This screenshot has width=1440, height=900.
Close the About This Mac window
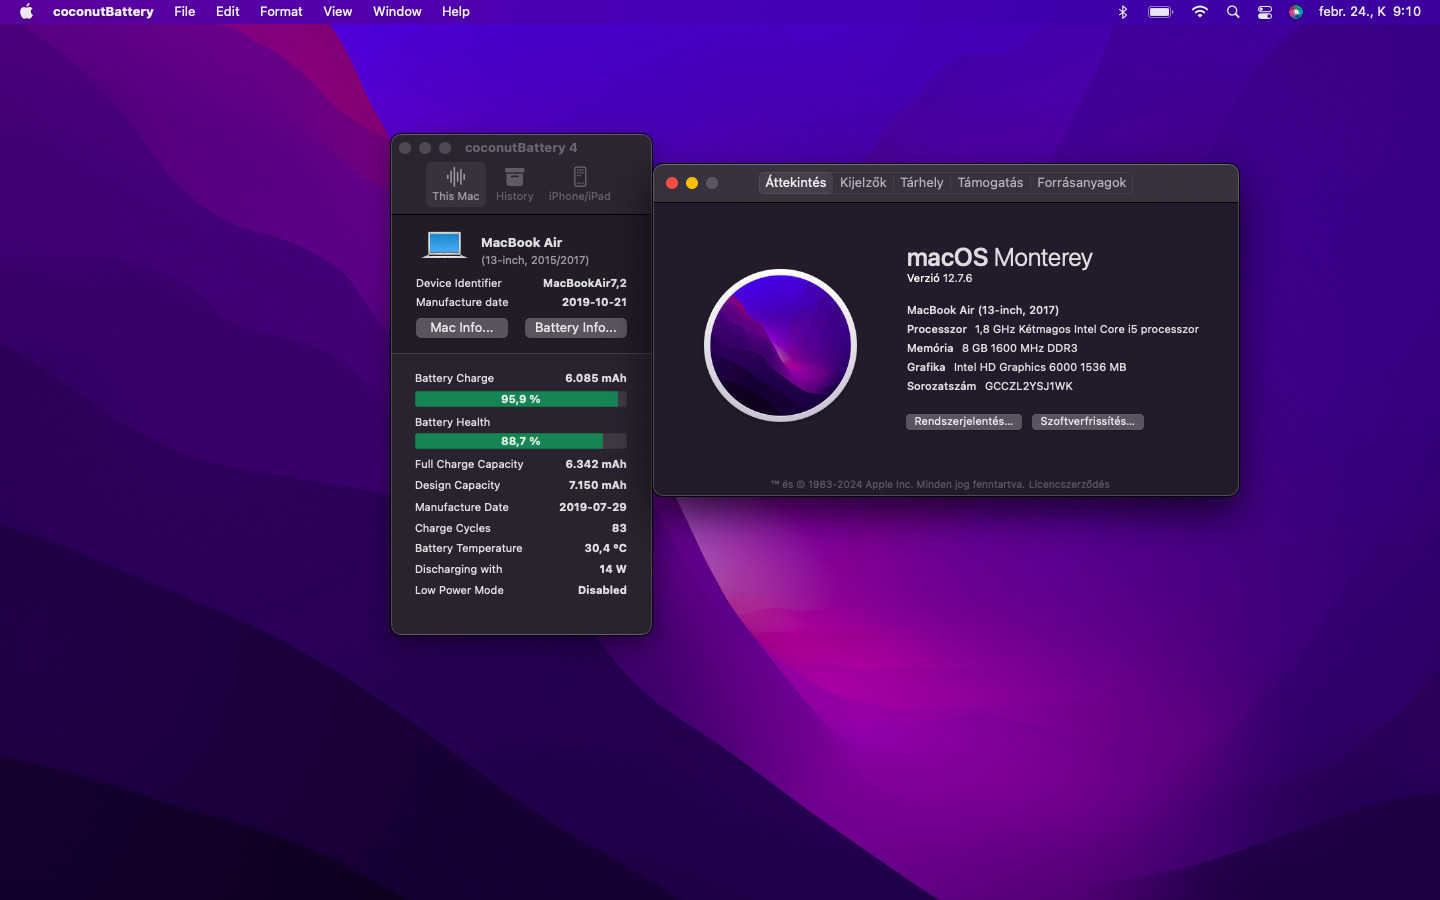tap(672, 183)
